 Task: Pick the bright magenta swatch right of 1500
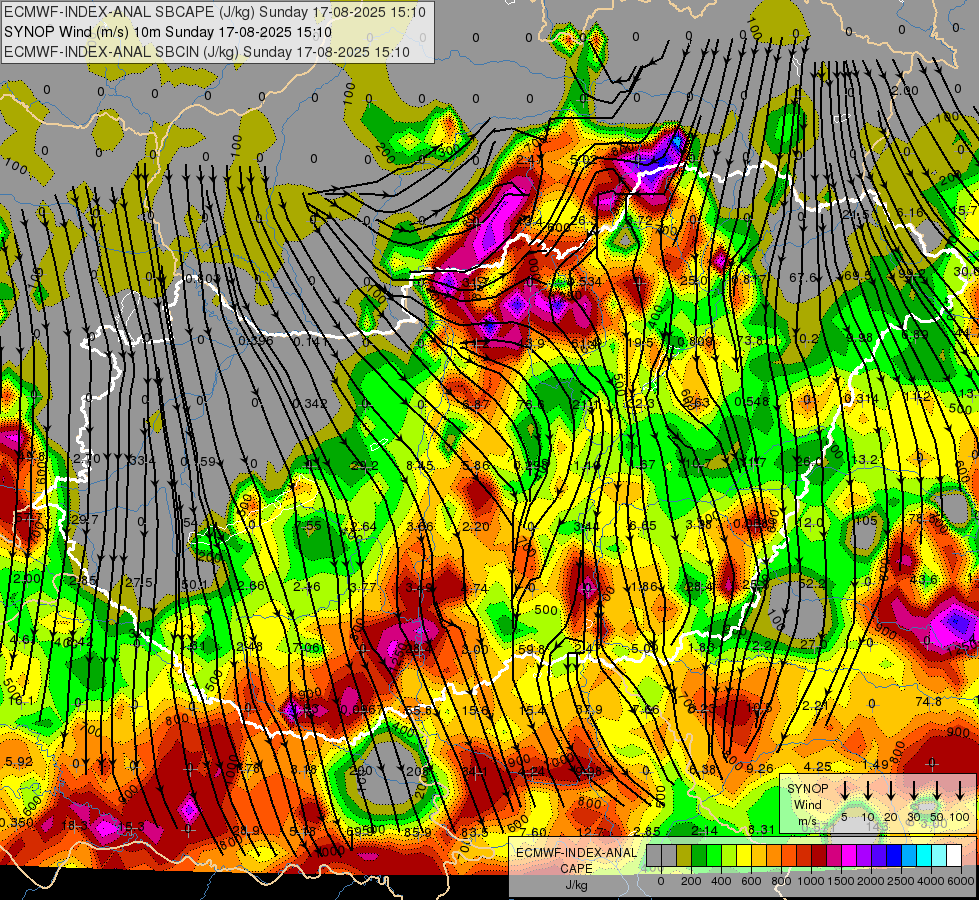[x=849, y=856]
